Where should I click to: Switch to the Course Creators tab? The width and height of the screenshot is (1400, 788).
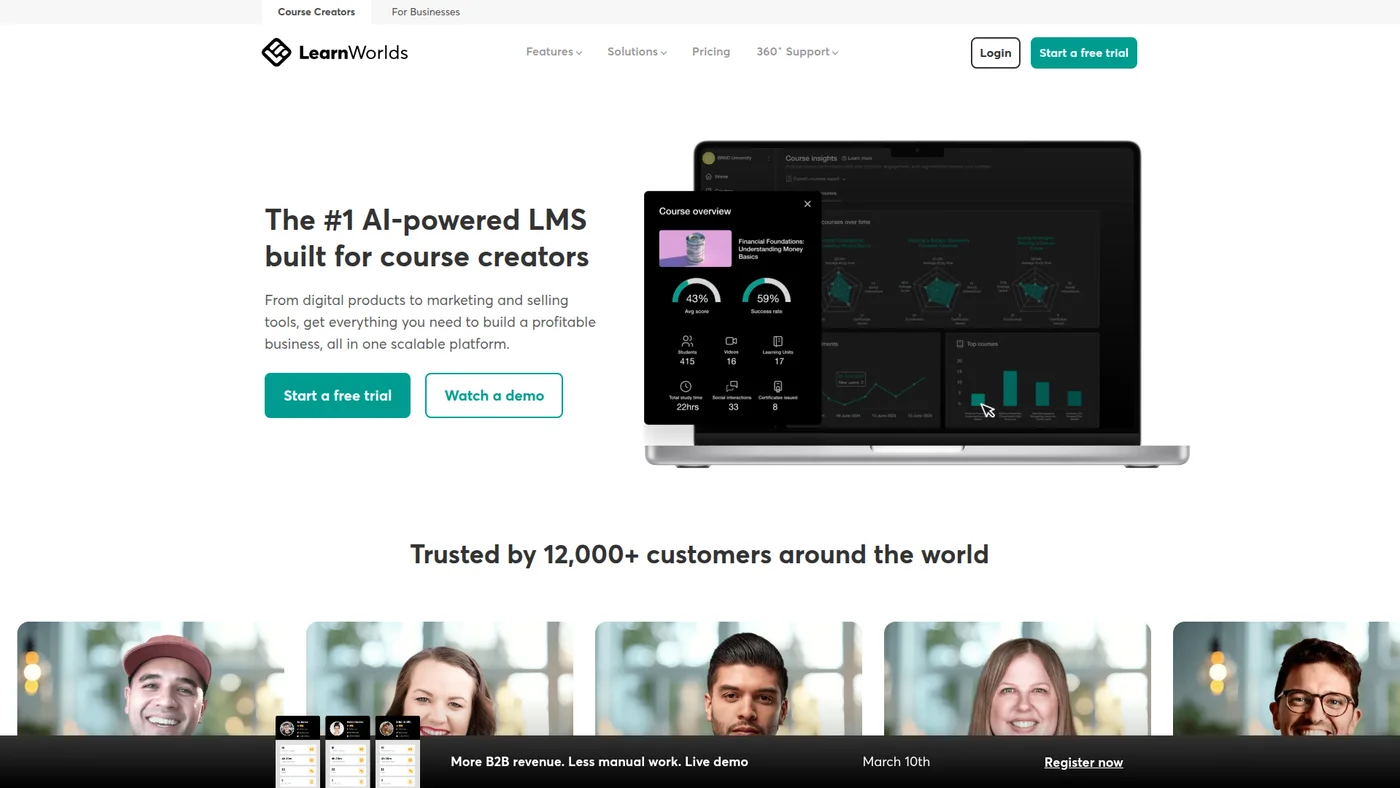pyautogui.click(x=316, y=12)
